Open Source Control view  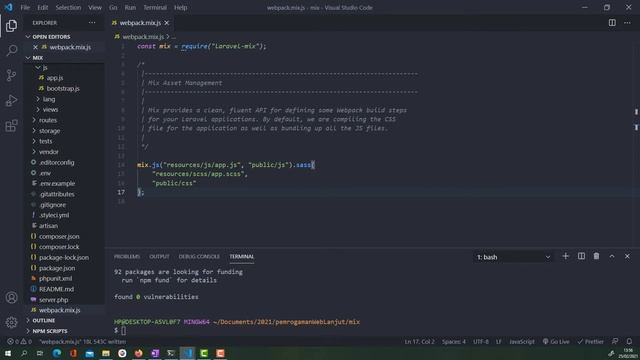(11, 75)
